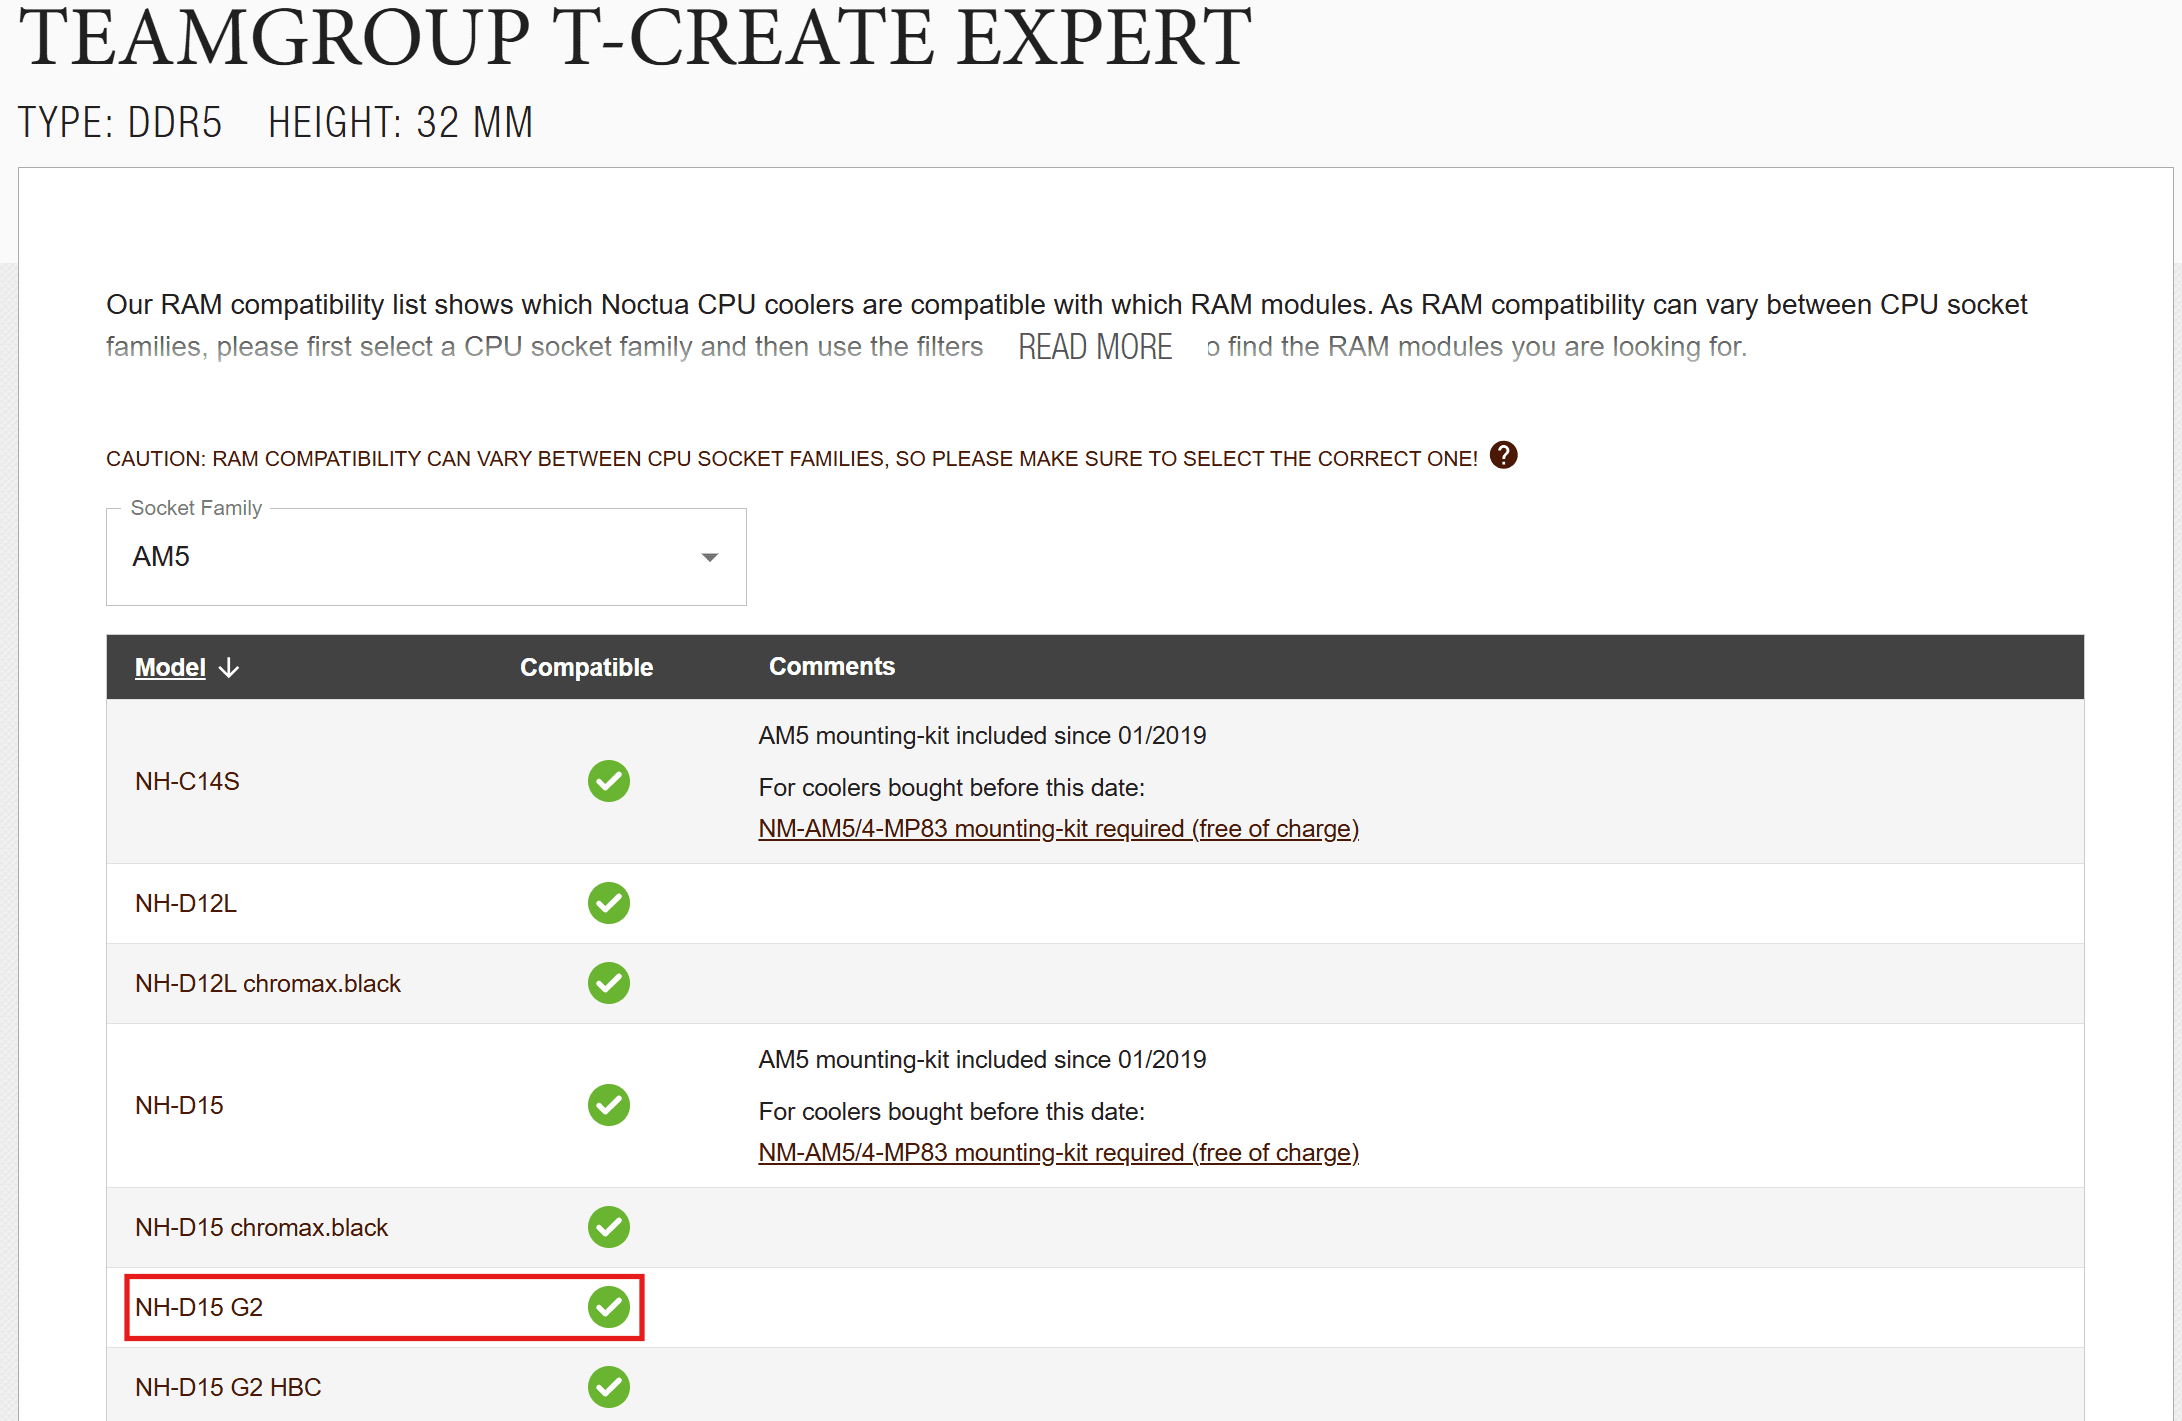Click the Compatible column header
This screenshot has width=2182, height=1421.
[x=586, y=667]
